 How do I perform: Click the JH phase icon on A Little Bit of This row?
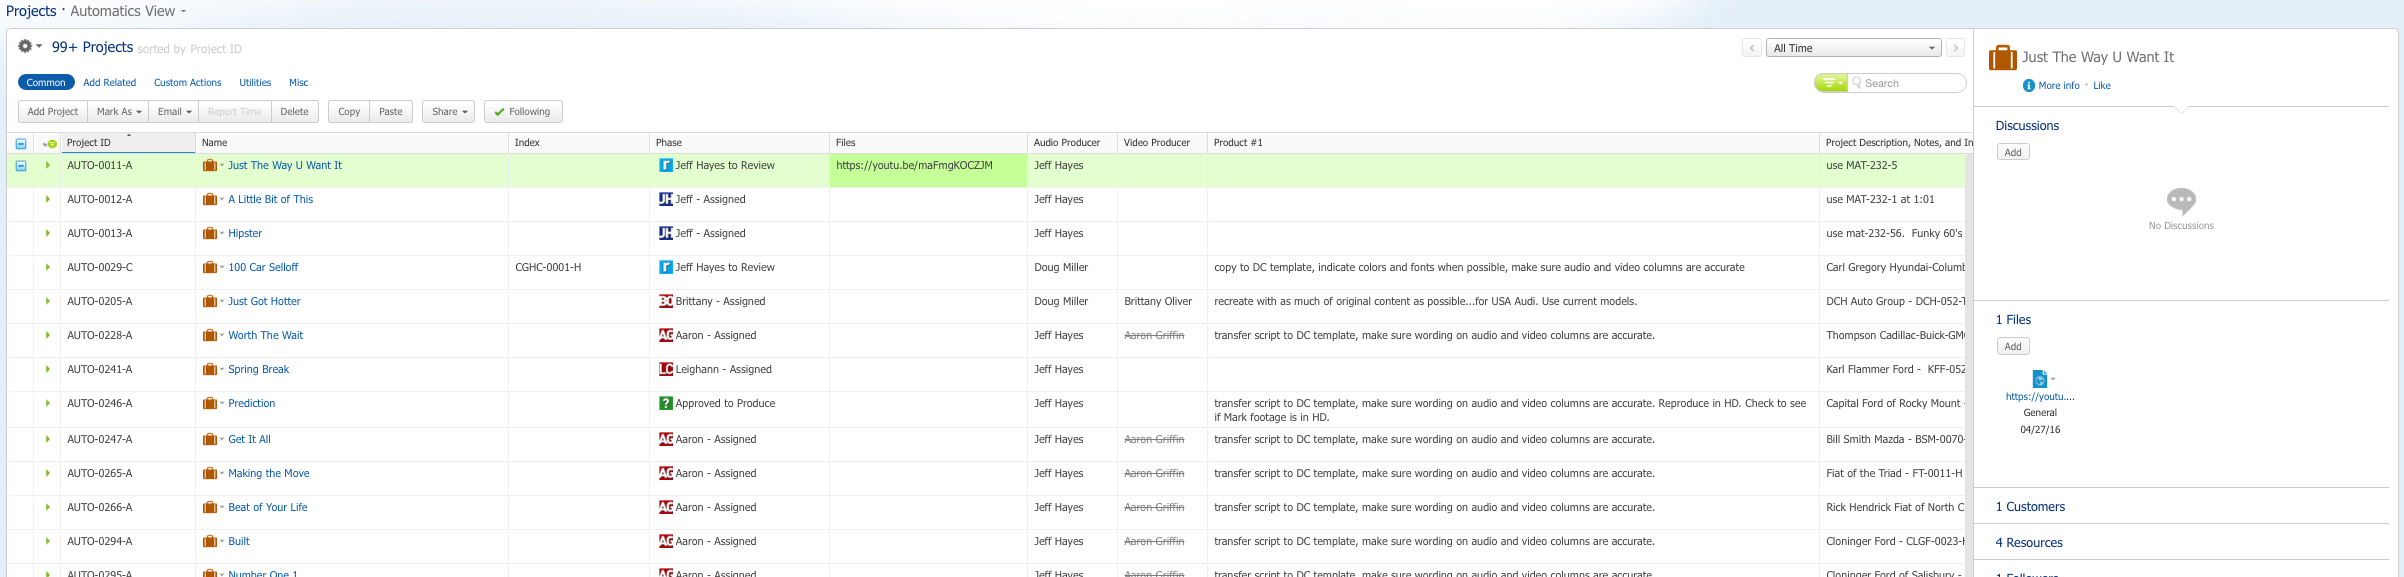click(x=666, y=200)
